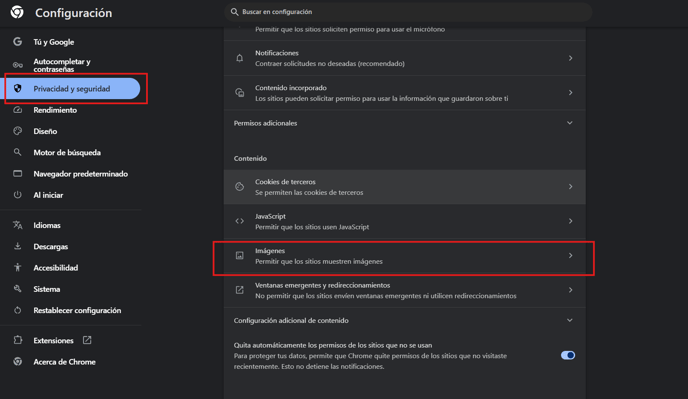Viewport: 688px width, 399px height.
Task: Click the Contenido incorporado icon
Action: coord(240,93)
